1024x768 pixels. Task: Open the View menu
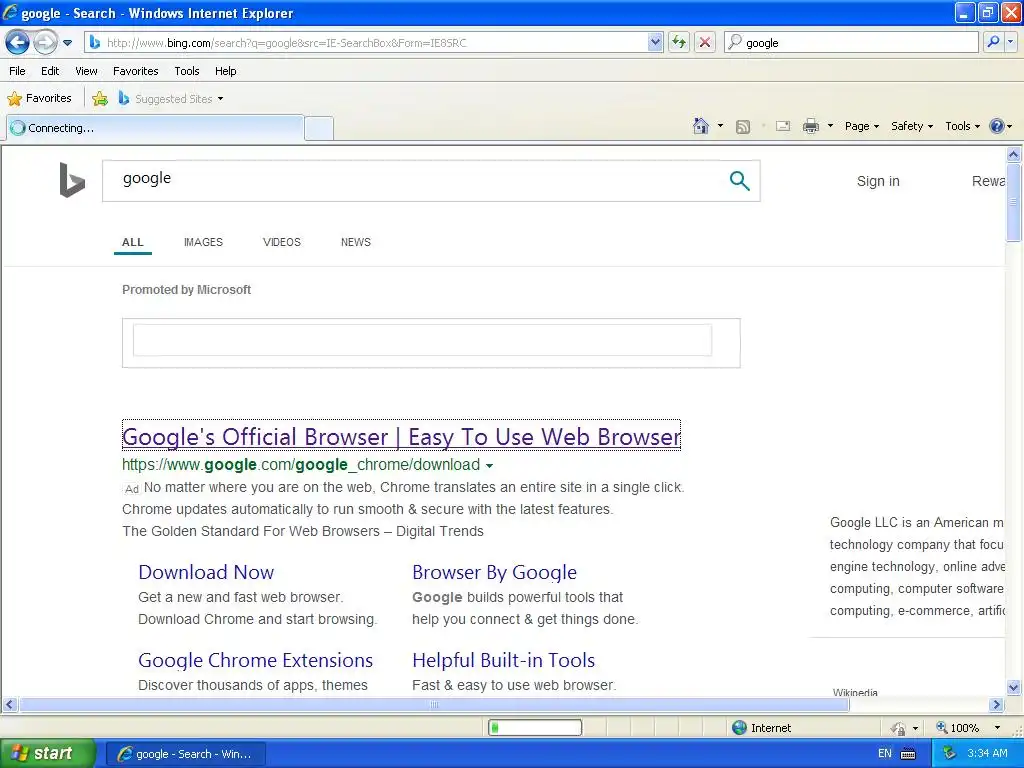tap(86, 71)
